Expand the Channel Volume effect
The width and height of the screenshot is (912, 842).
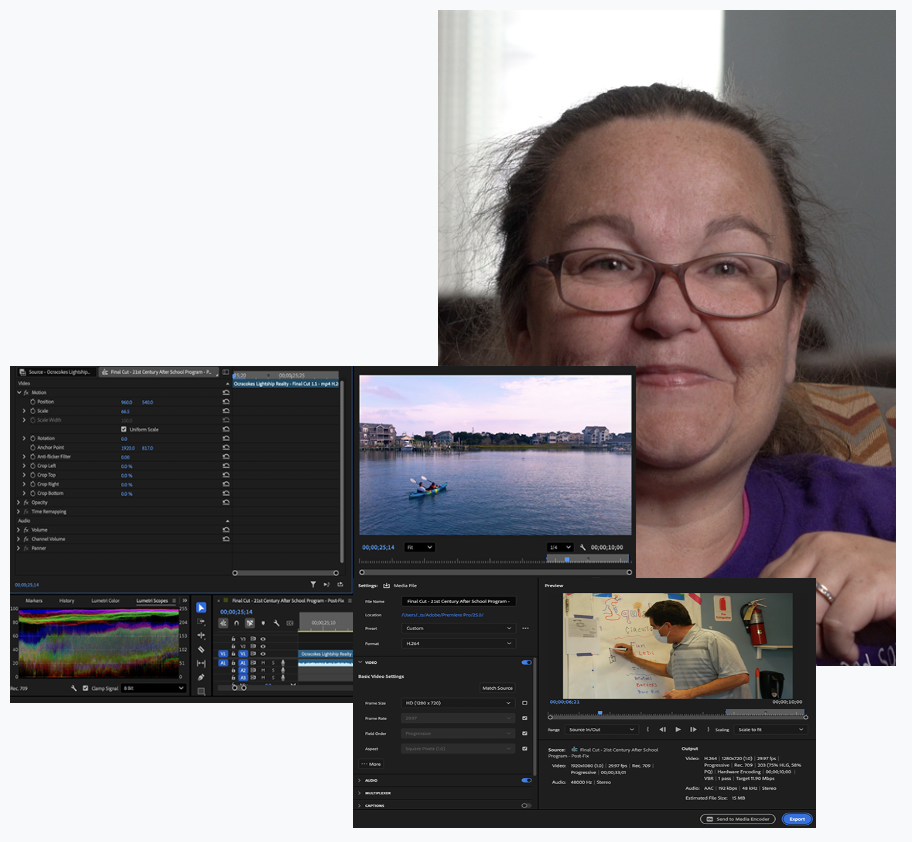[19, 539]
